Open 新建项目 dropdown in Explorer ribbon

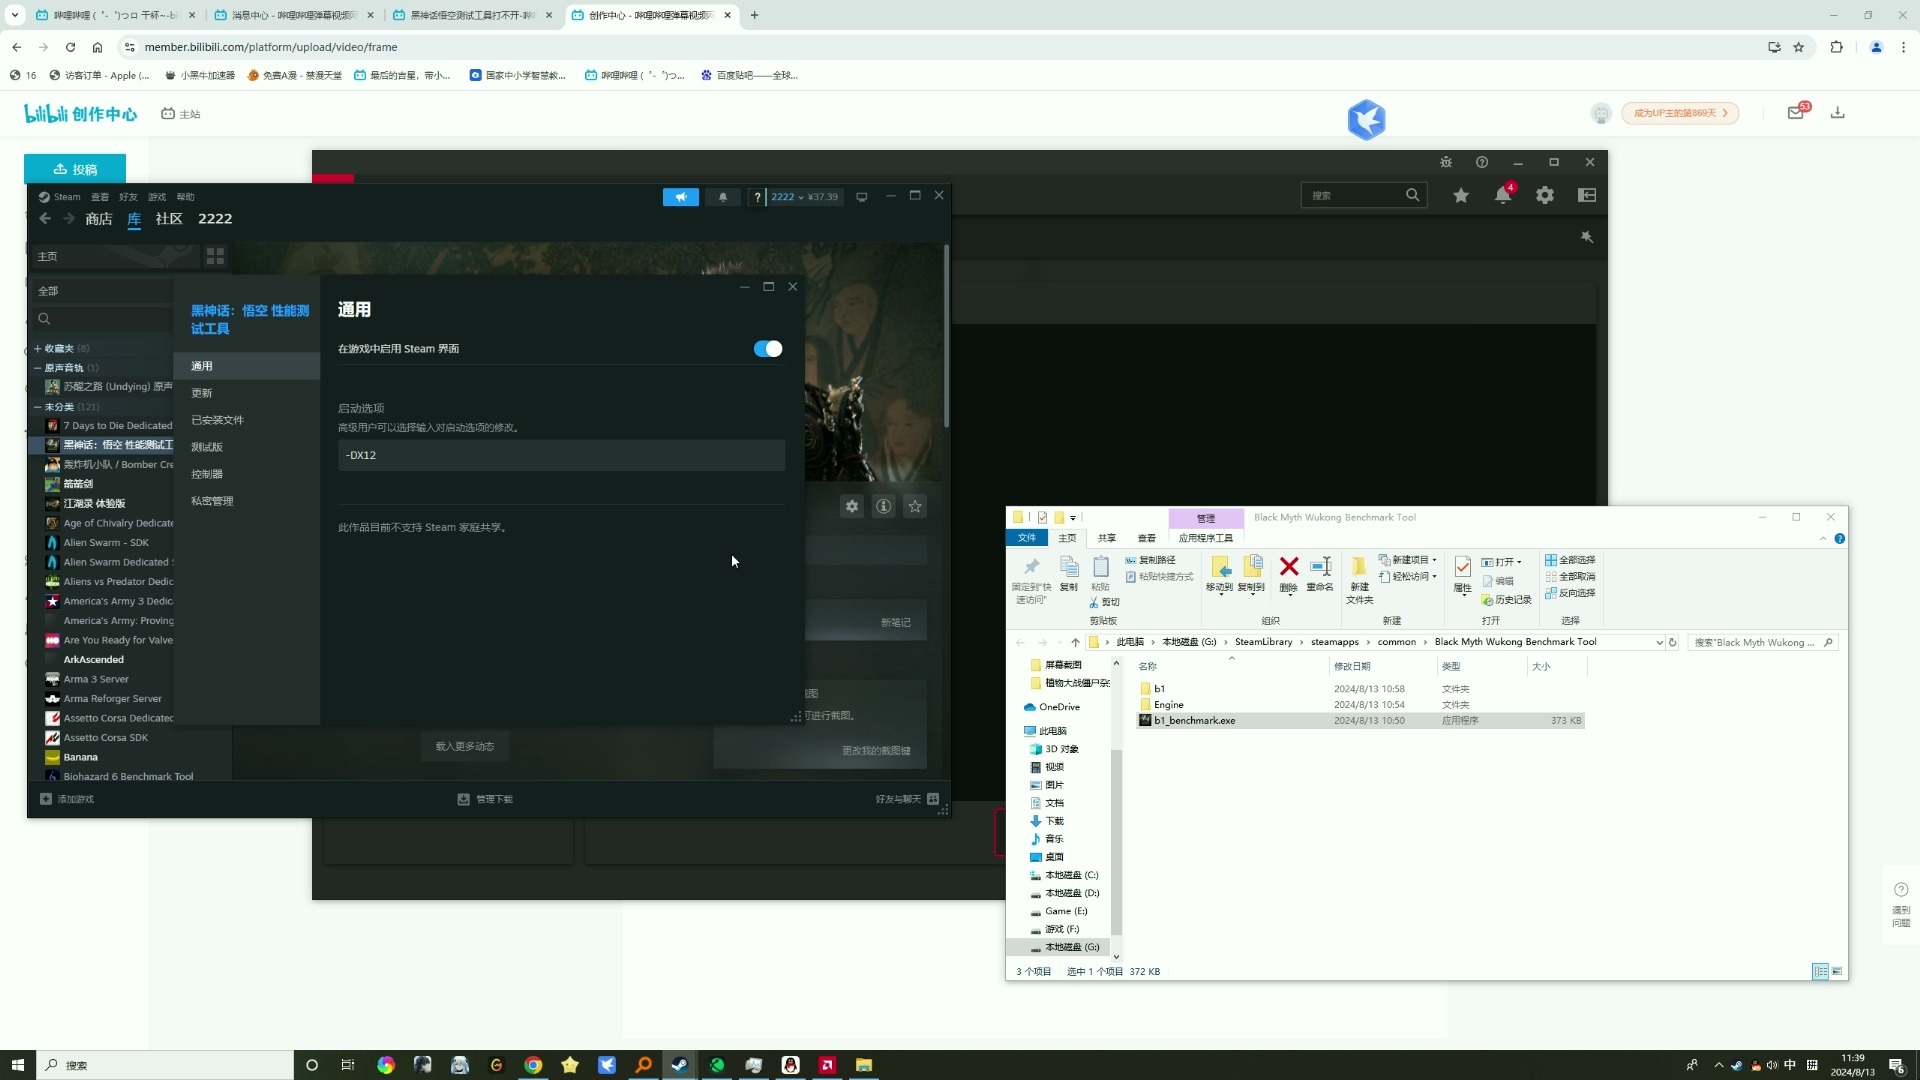[x=1408, y=560]
